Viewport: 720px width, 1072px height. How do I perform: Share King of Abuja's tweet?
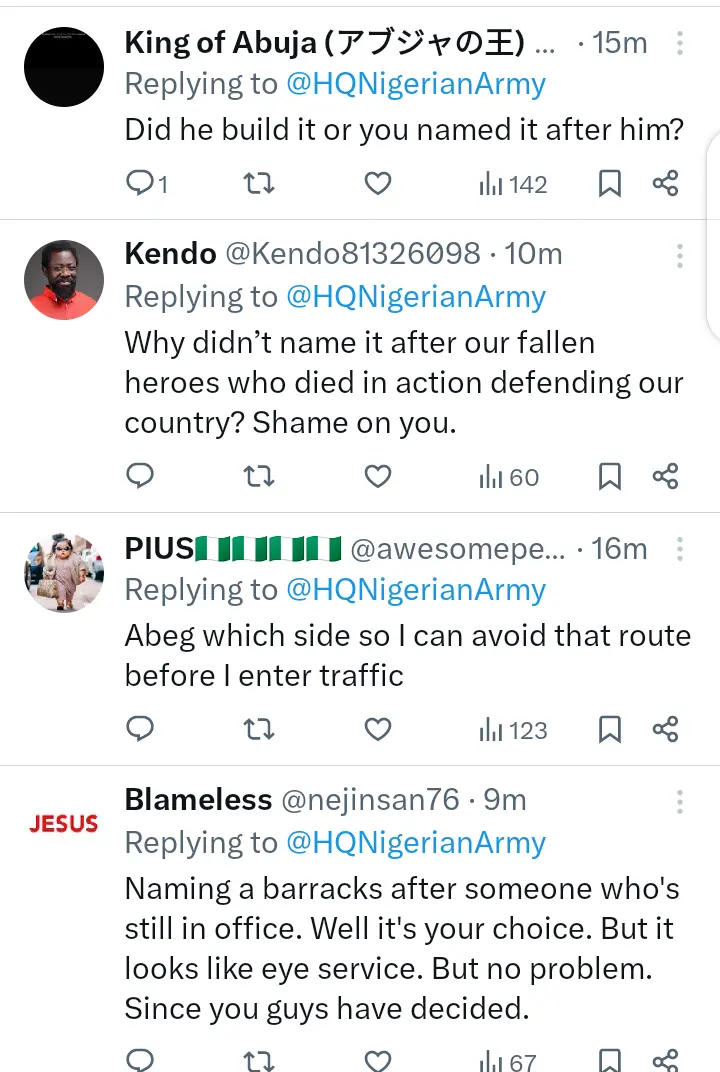pos(666,183)
